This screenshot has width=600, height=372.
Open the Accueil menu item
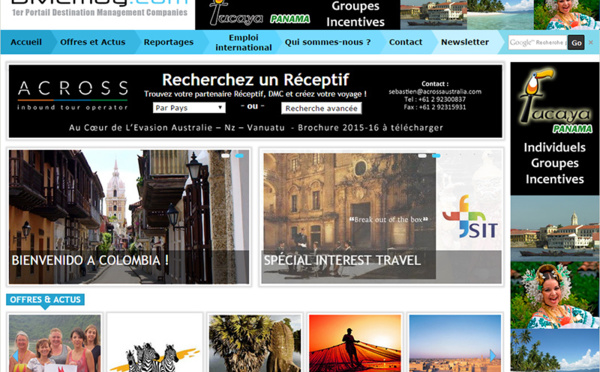(x=26, y=42)
